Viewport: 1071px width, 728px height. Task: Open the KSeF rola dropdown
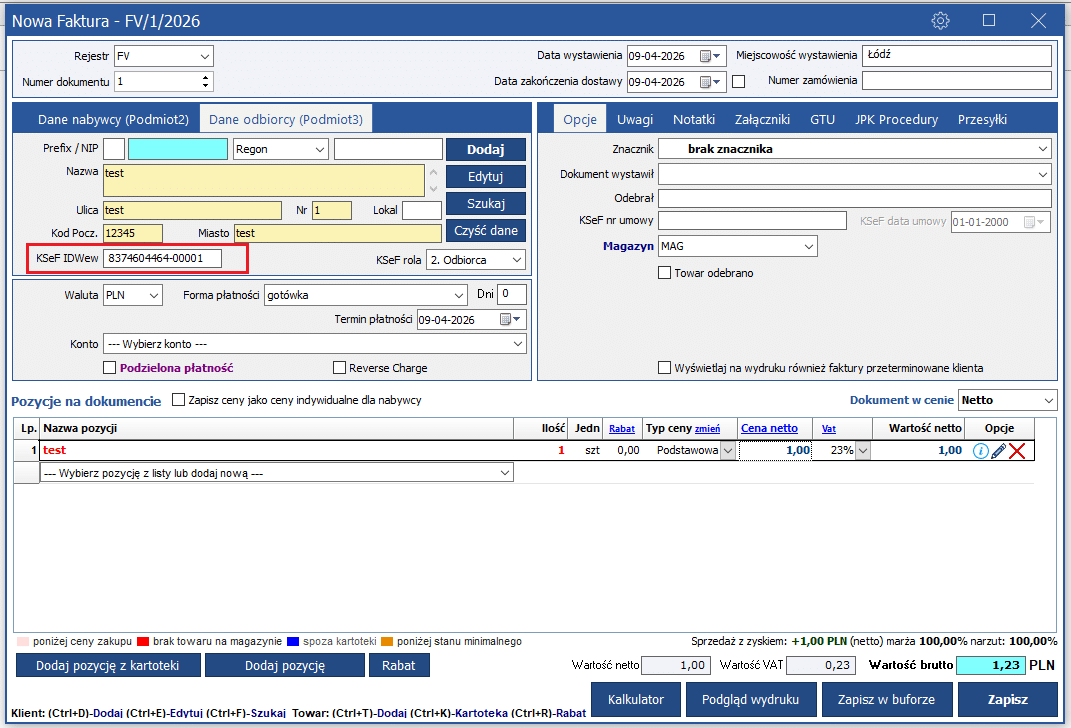(516, 260)
